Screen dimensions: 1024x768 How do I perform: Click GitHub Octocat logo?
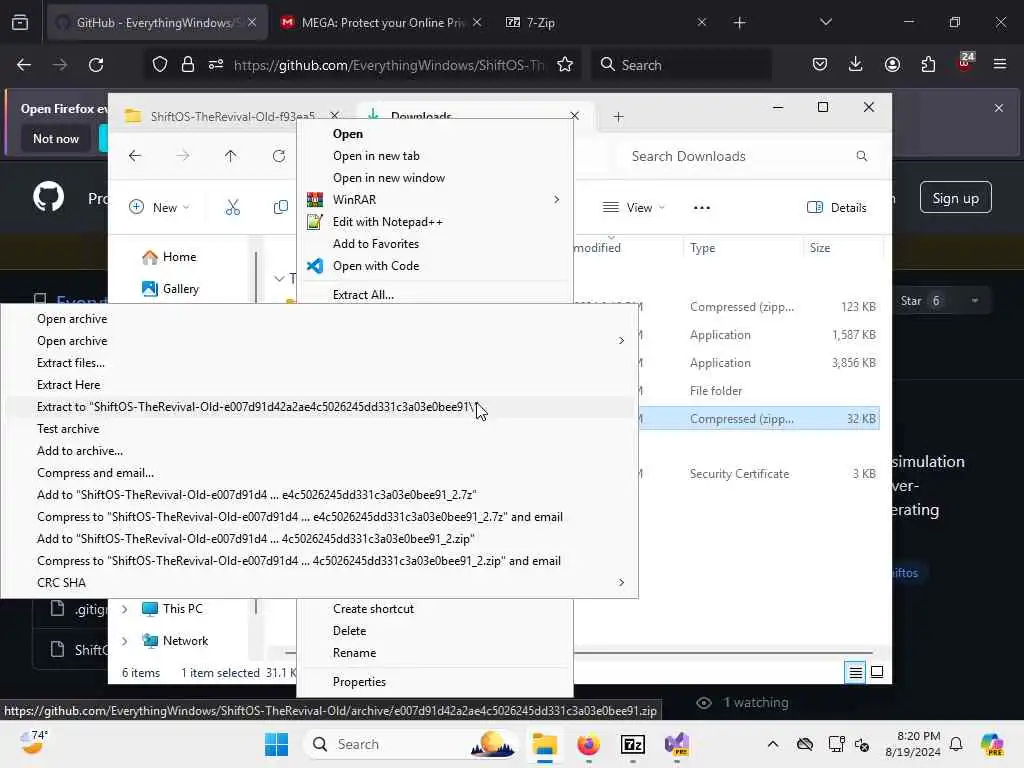(49, 197)
